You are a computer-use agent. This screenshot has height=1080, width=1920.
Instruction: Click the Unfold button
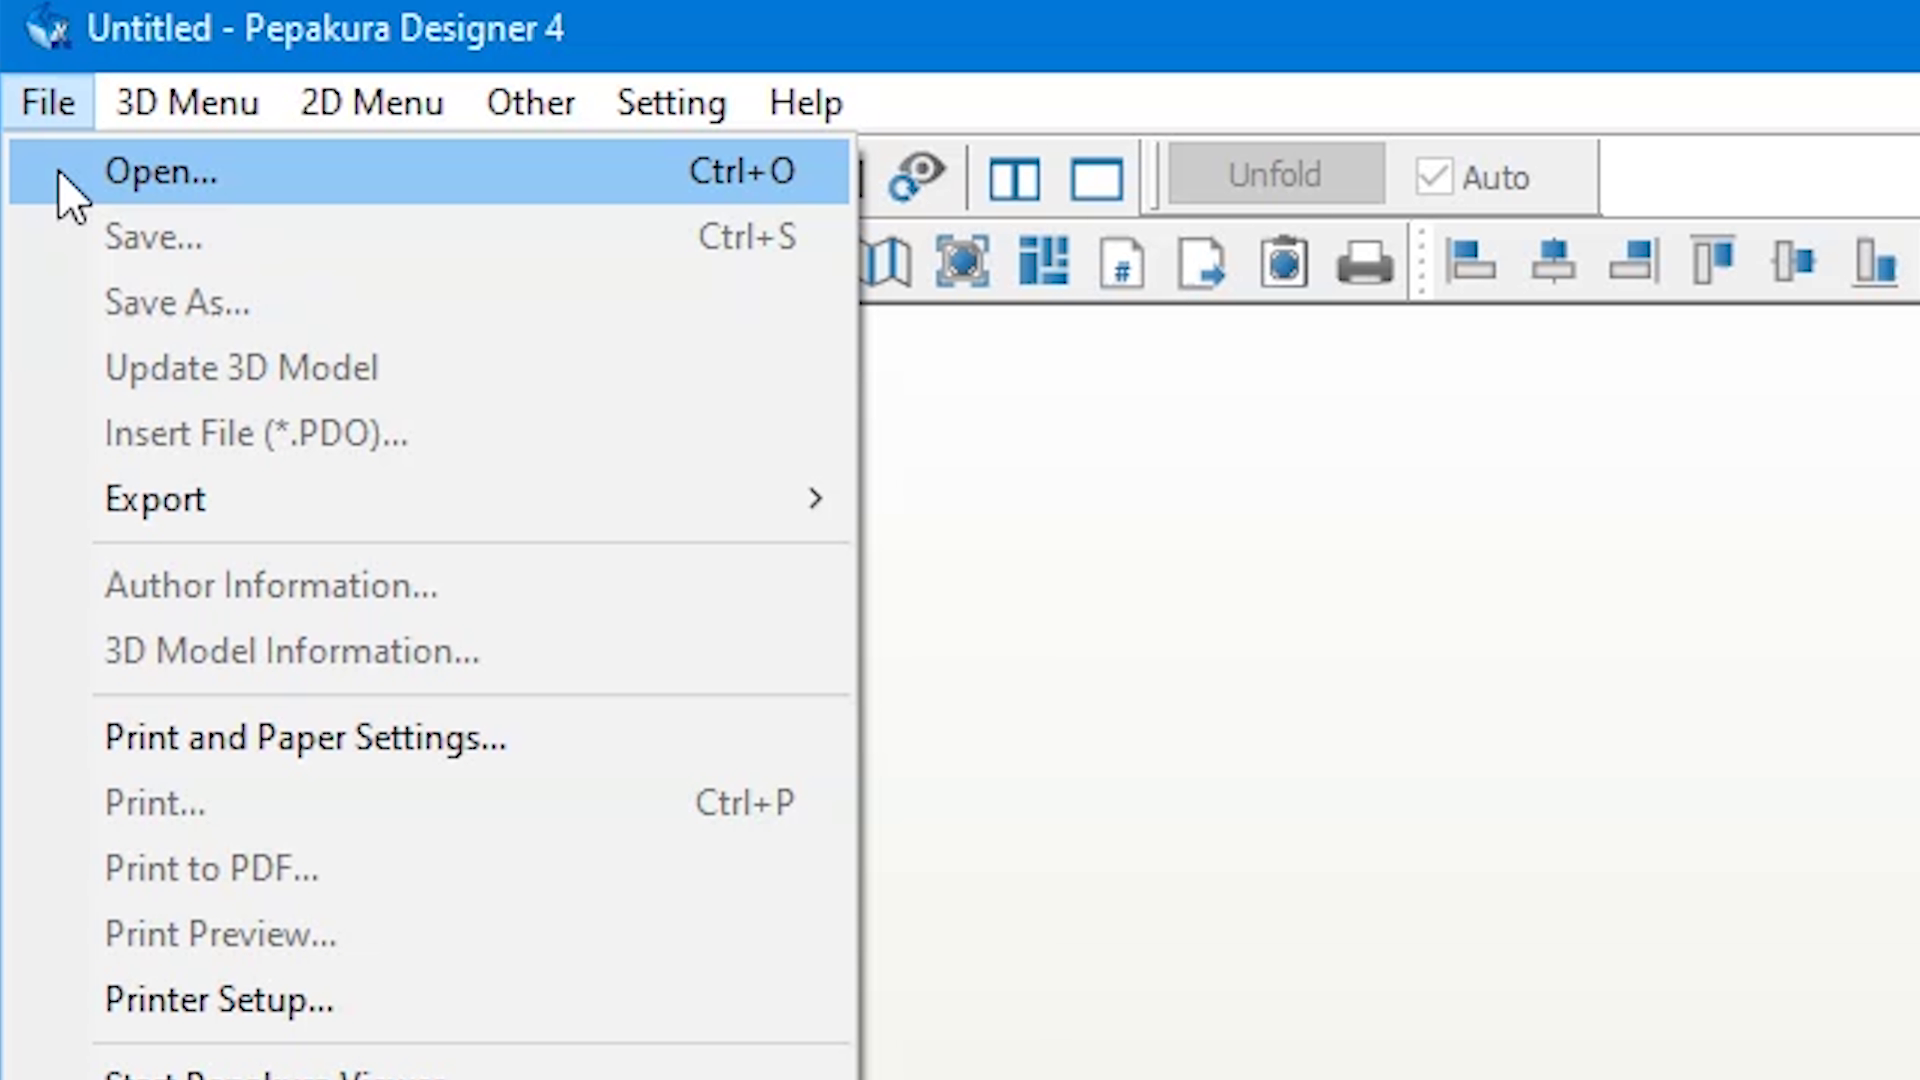click(x=1273, y=175)
